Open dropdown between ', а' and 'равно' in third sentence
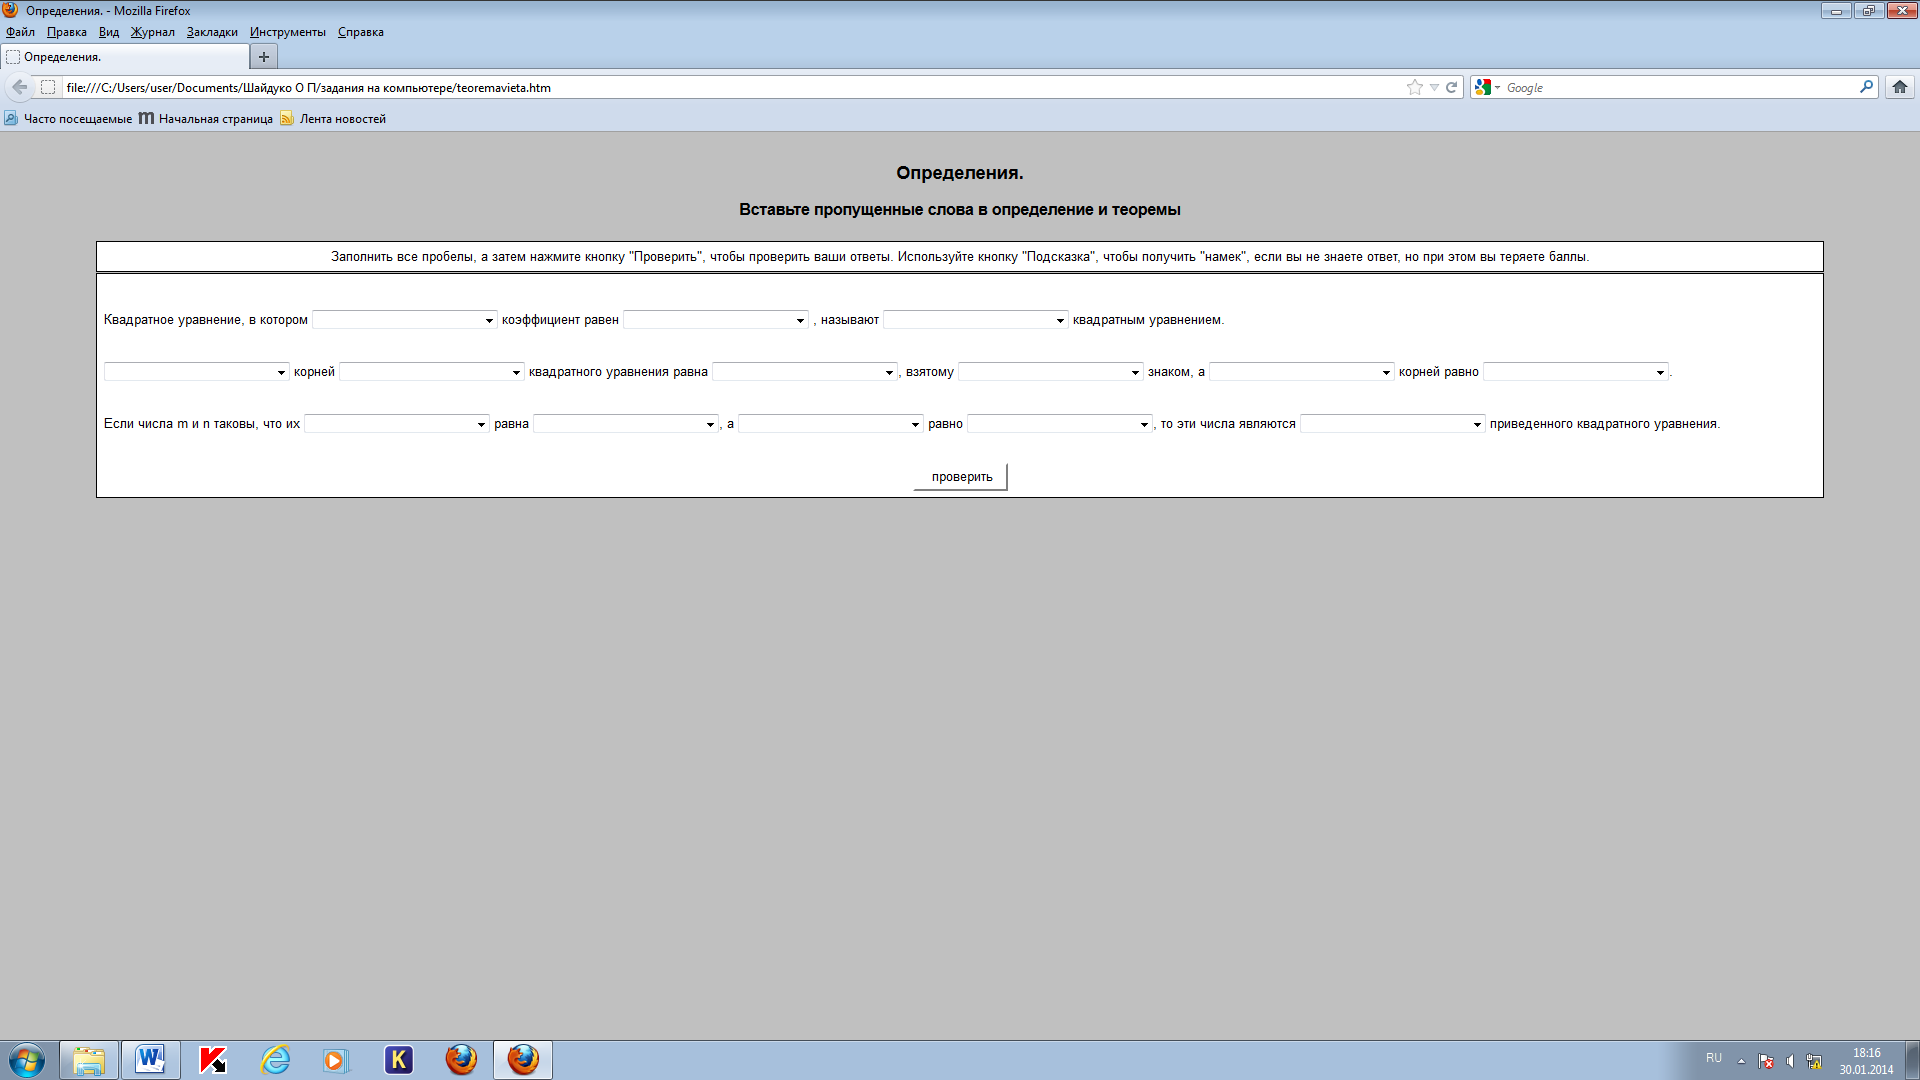 (830, 424)
